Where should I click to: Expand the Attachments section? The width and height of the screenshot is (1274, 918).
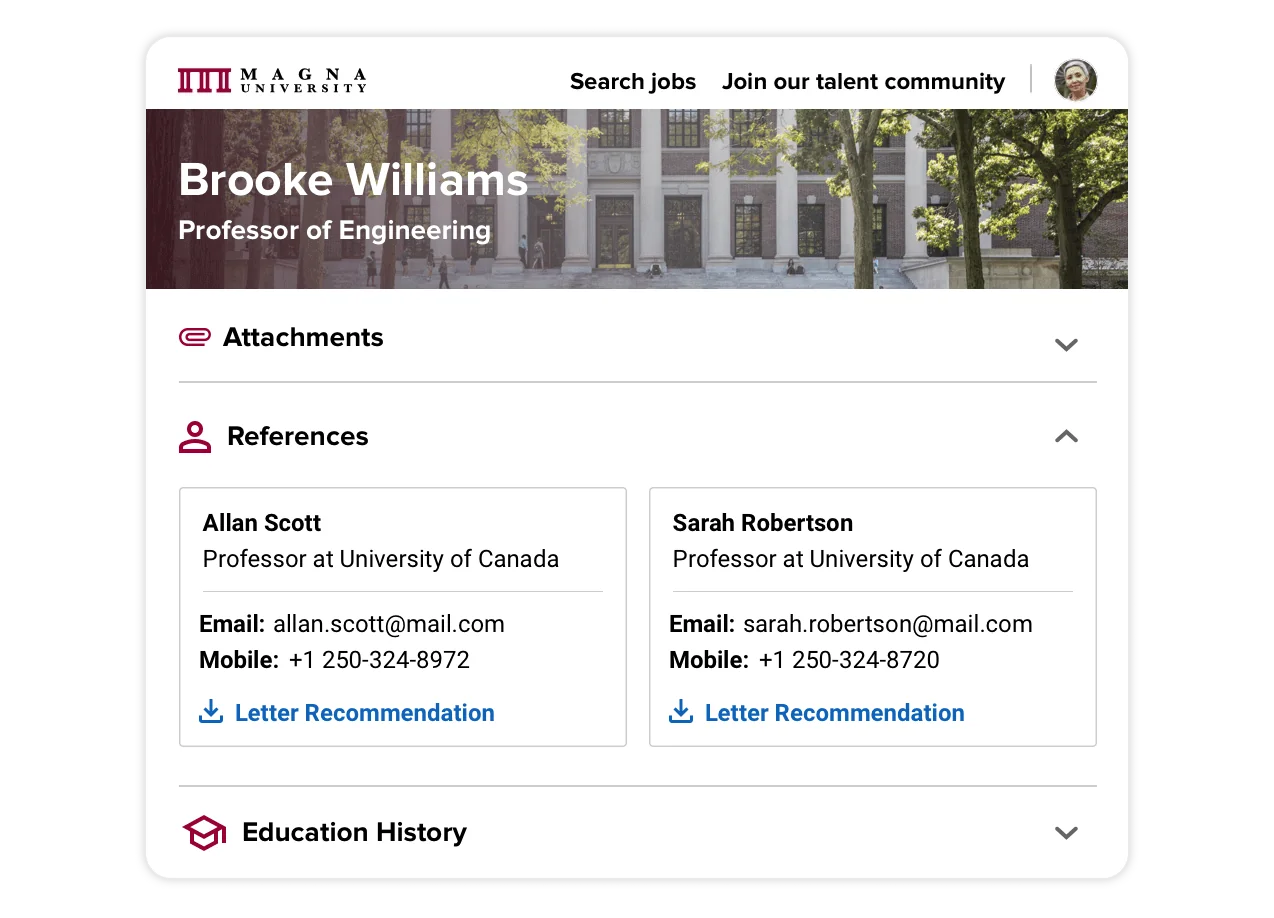[x=1066, y=344]
